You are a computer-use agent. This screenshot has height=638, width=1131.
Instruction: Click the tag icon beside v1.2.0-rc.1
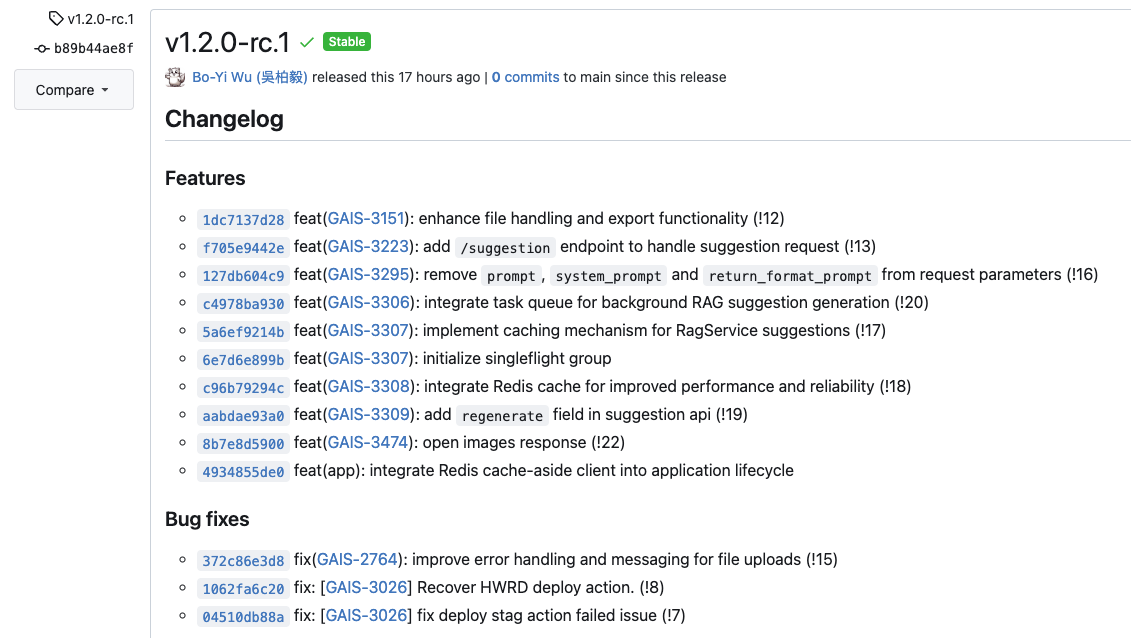tap(56, 19)
